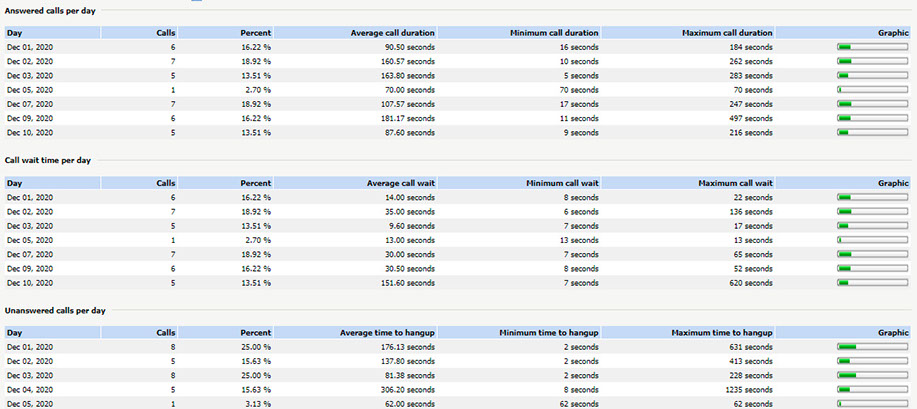
Task: Click the Maximum time to hangup header
Action: pyautogui.click(x=722, y=333)
